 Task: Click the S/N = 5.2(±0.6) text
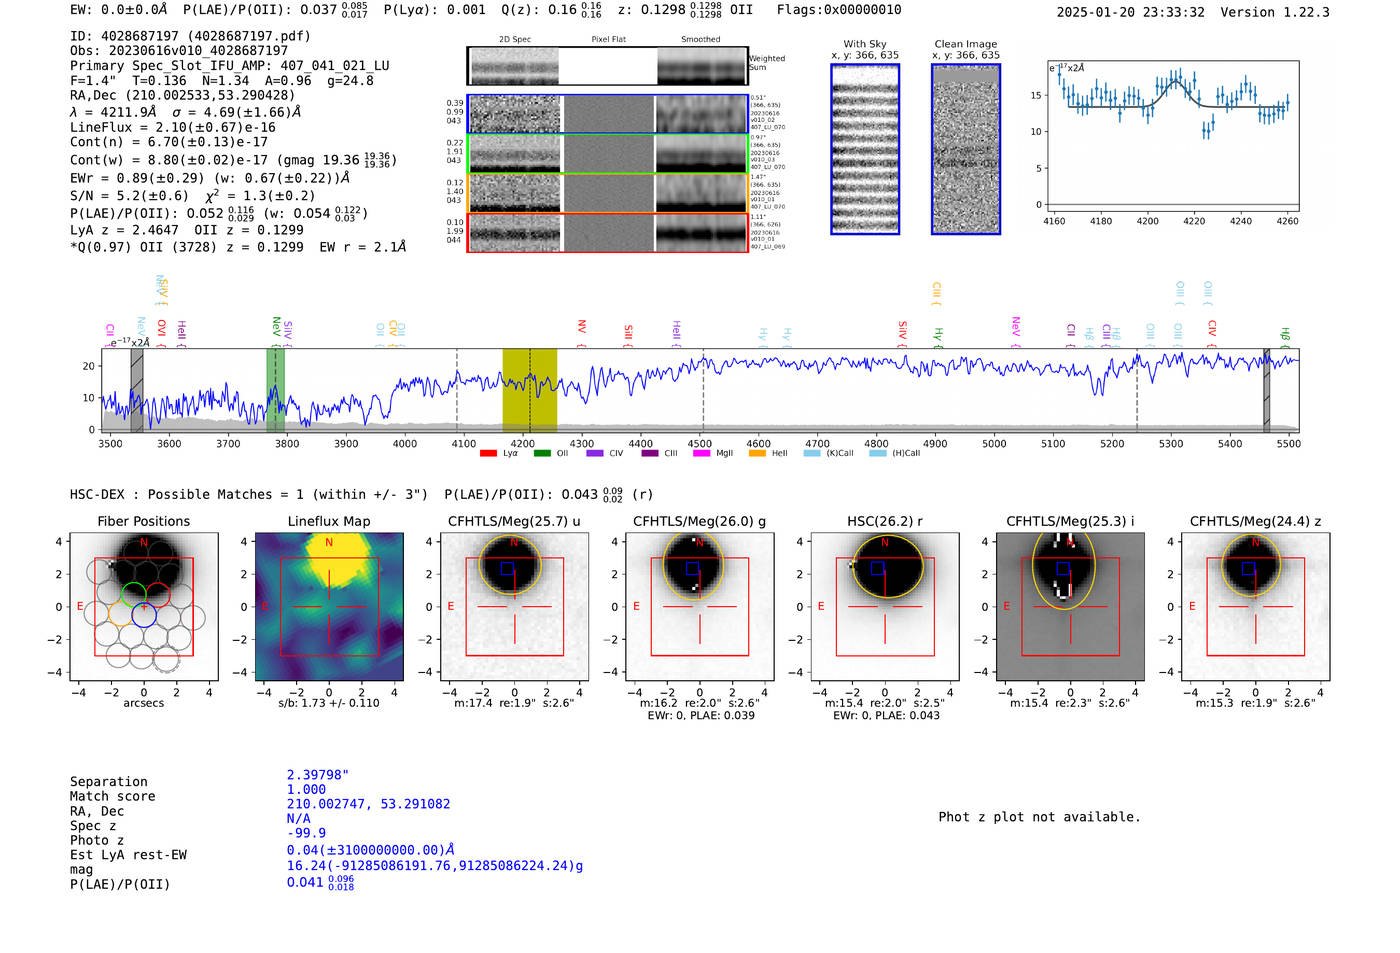click(129, 196)
